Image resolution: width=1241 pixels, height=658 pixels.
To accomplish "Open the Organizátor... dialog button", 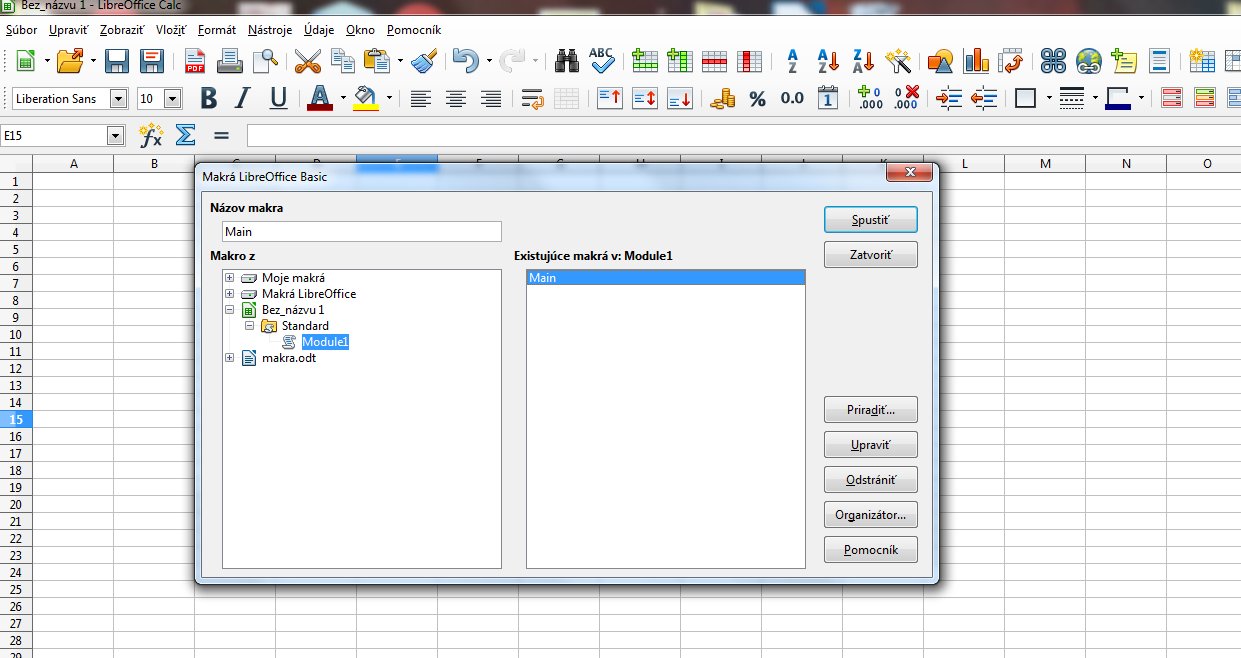I will [x=870, y=515].
